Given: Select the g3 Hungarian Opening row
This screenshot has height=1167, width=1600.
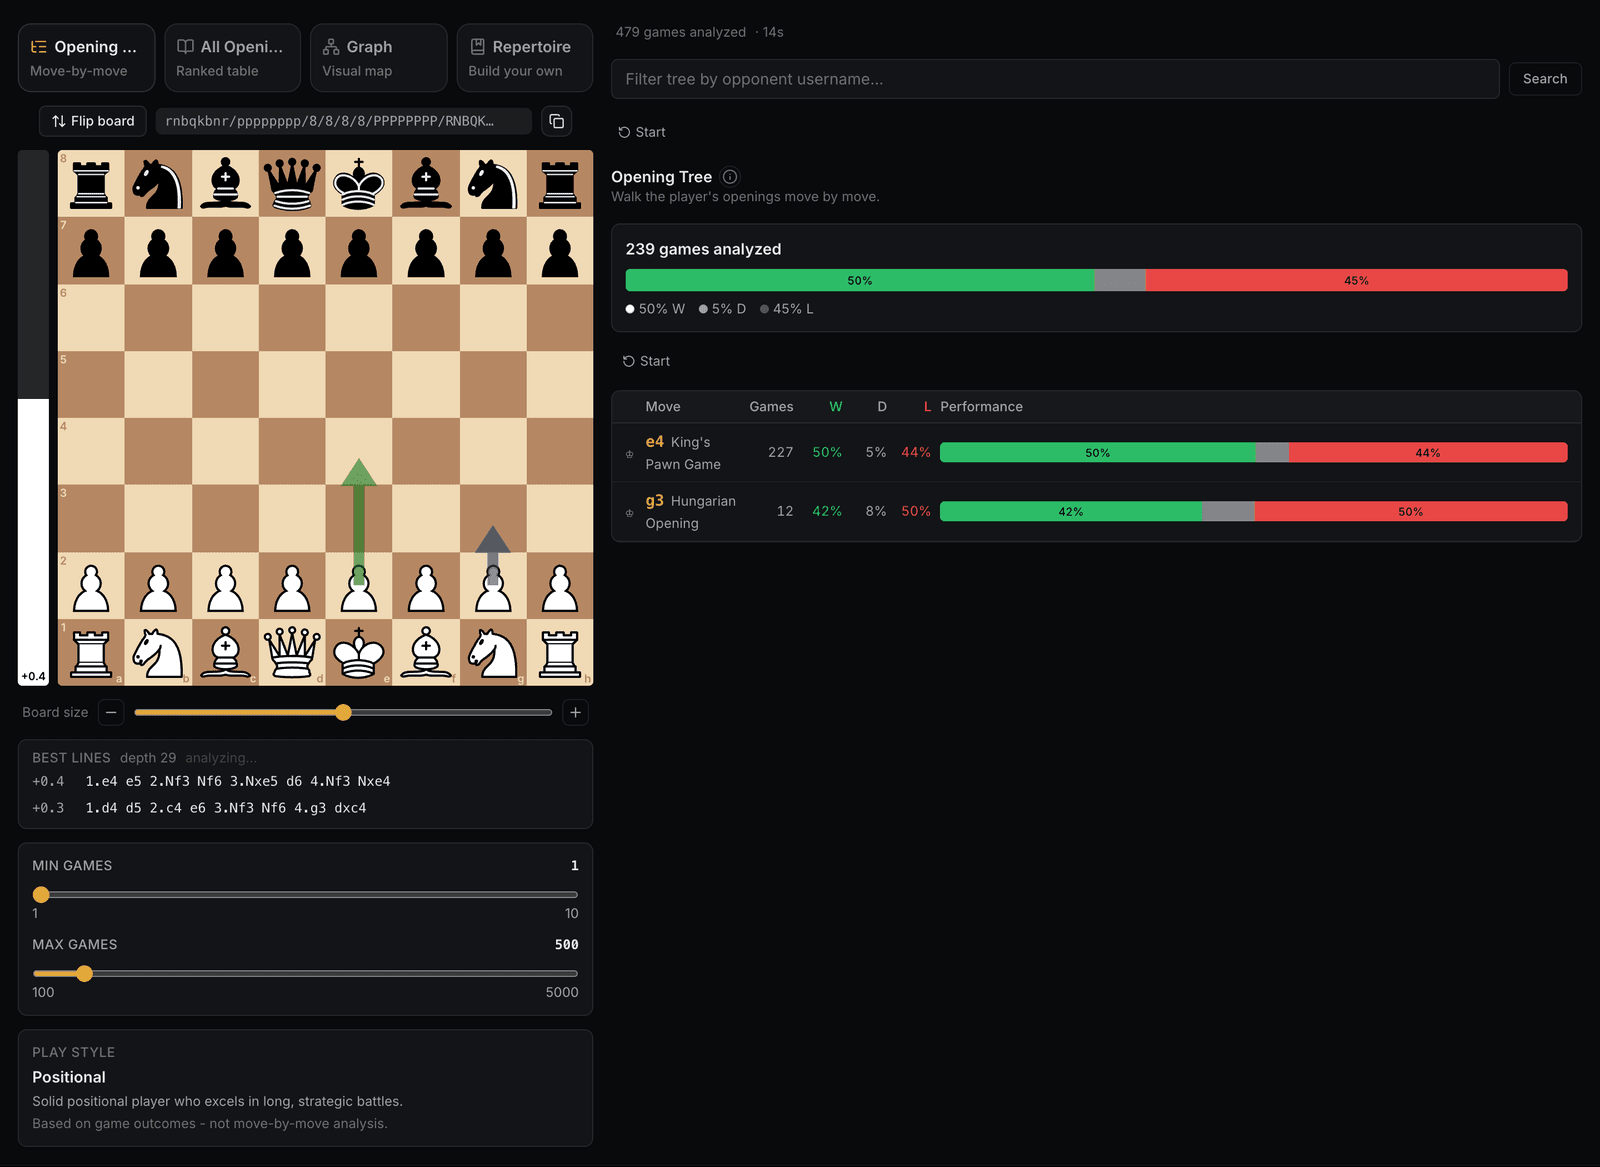Looking at the screenshot, I should click(x=1096, y=512).
